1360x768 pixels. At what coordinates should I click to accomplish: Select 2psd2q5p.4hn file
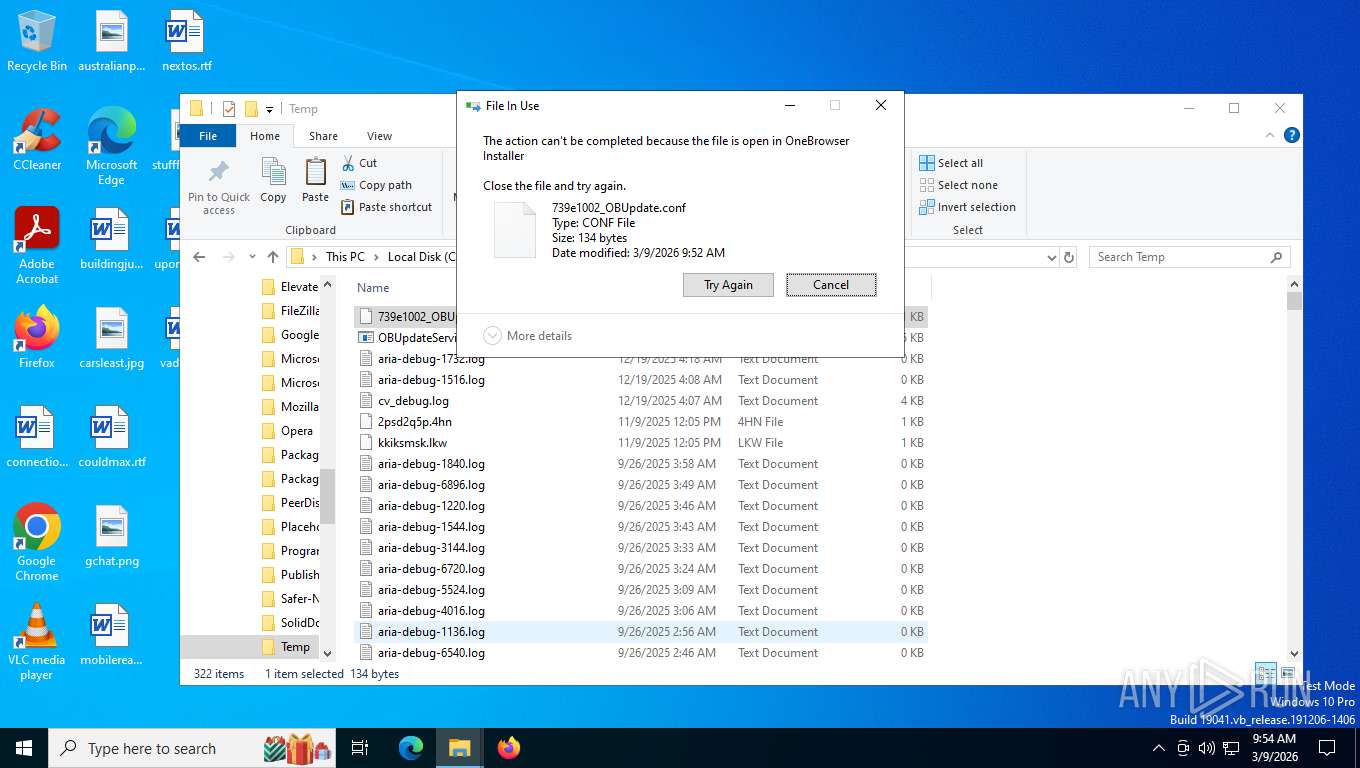[x=640, y=422]
